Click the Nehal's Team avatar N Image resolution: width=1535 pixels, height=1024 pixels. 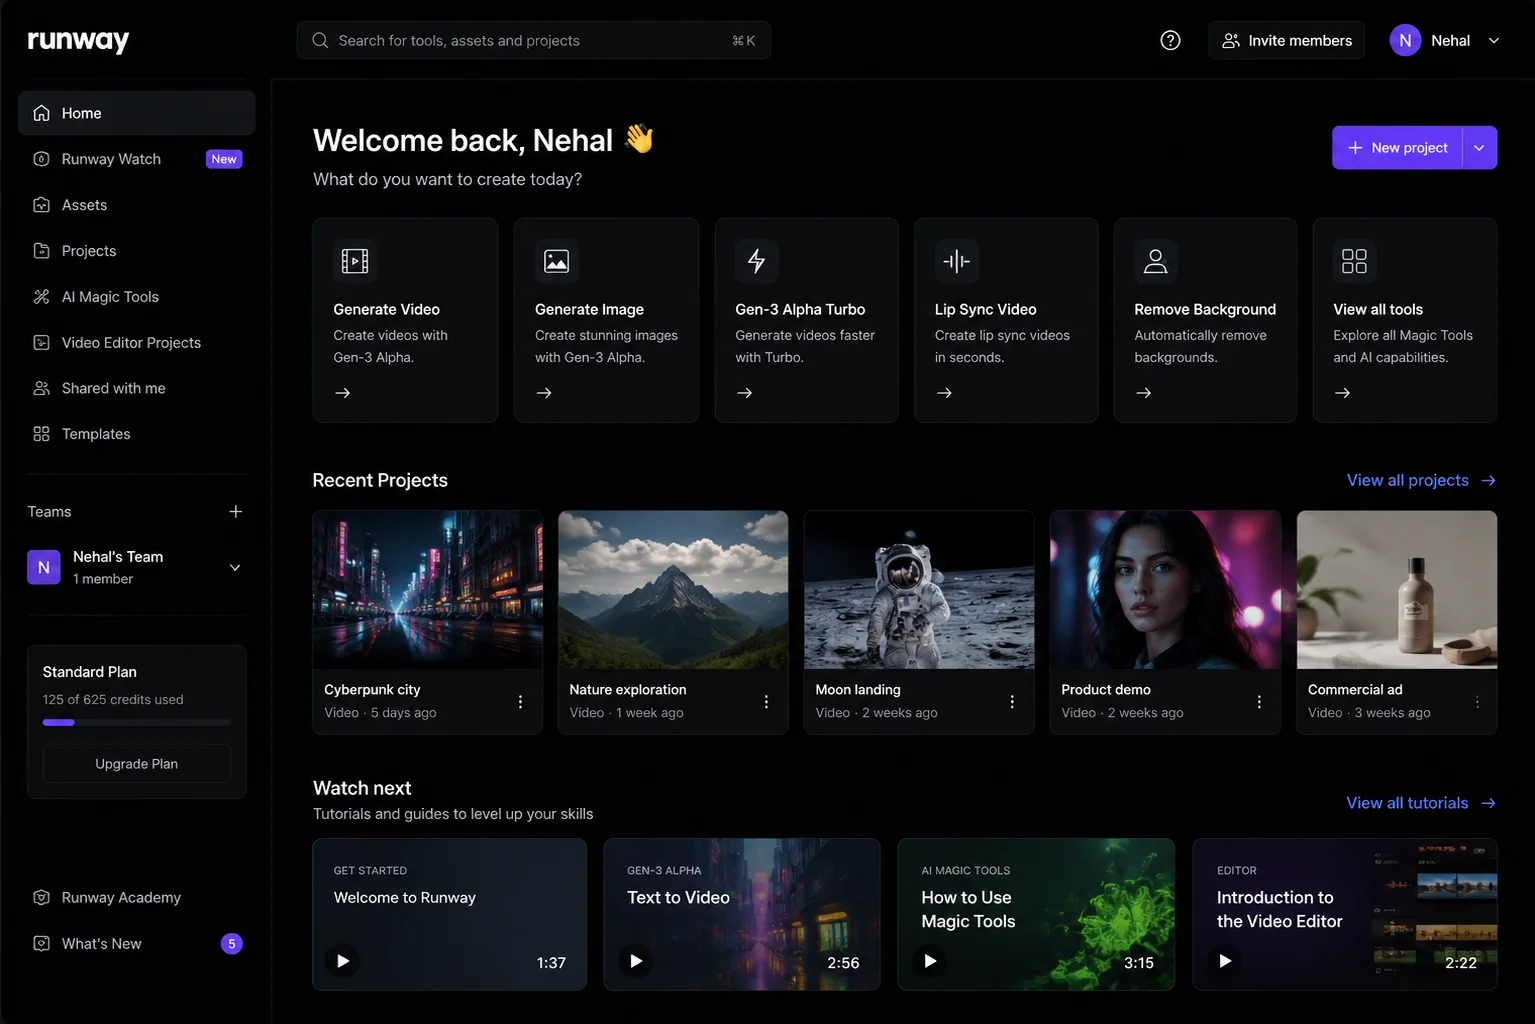point(44,568)
